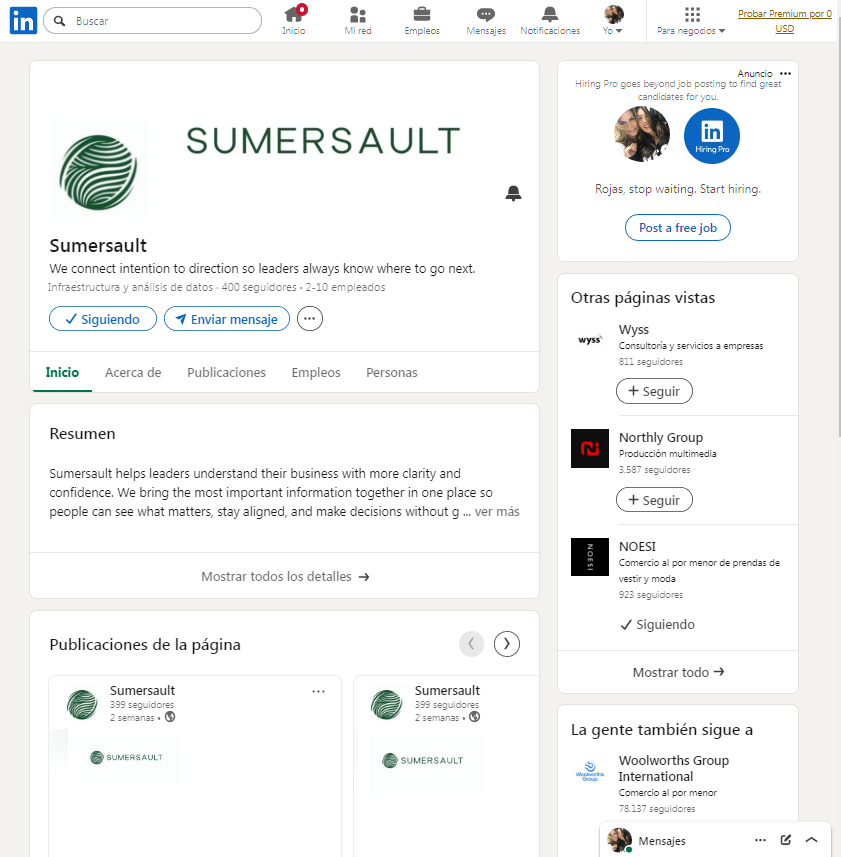Open ad options next to Anuncio
The image size is (841, 857).
785,73
